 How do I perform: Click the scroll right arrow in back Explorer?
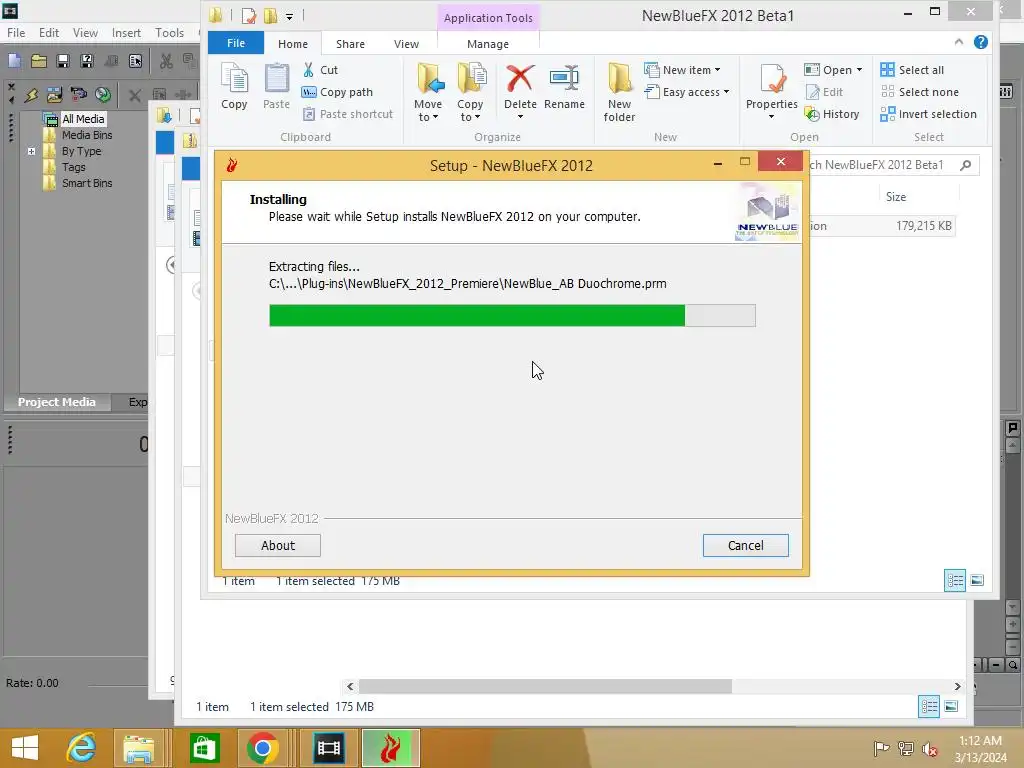(x=957, y=686)
